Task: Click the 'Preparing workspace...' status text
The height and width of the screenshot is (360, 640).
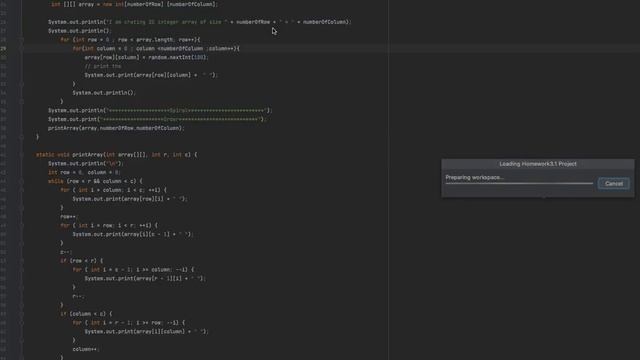Action: (x=475, y=177)
